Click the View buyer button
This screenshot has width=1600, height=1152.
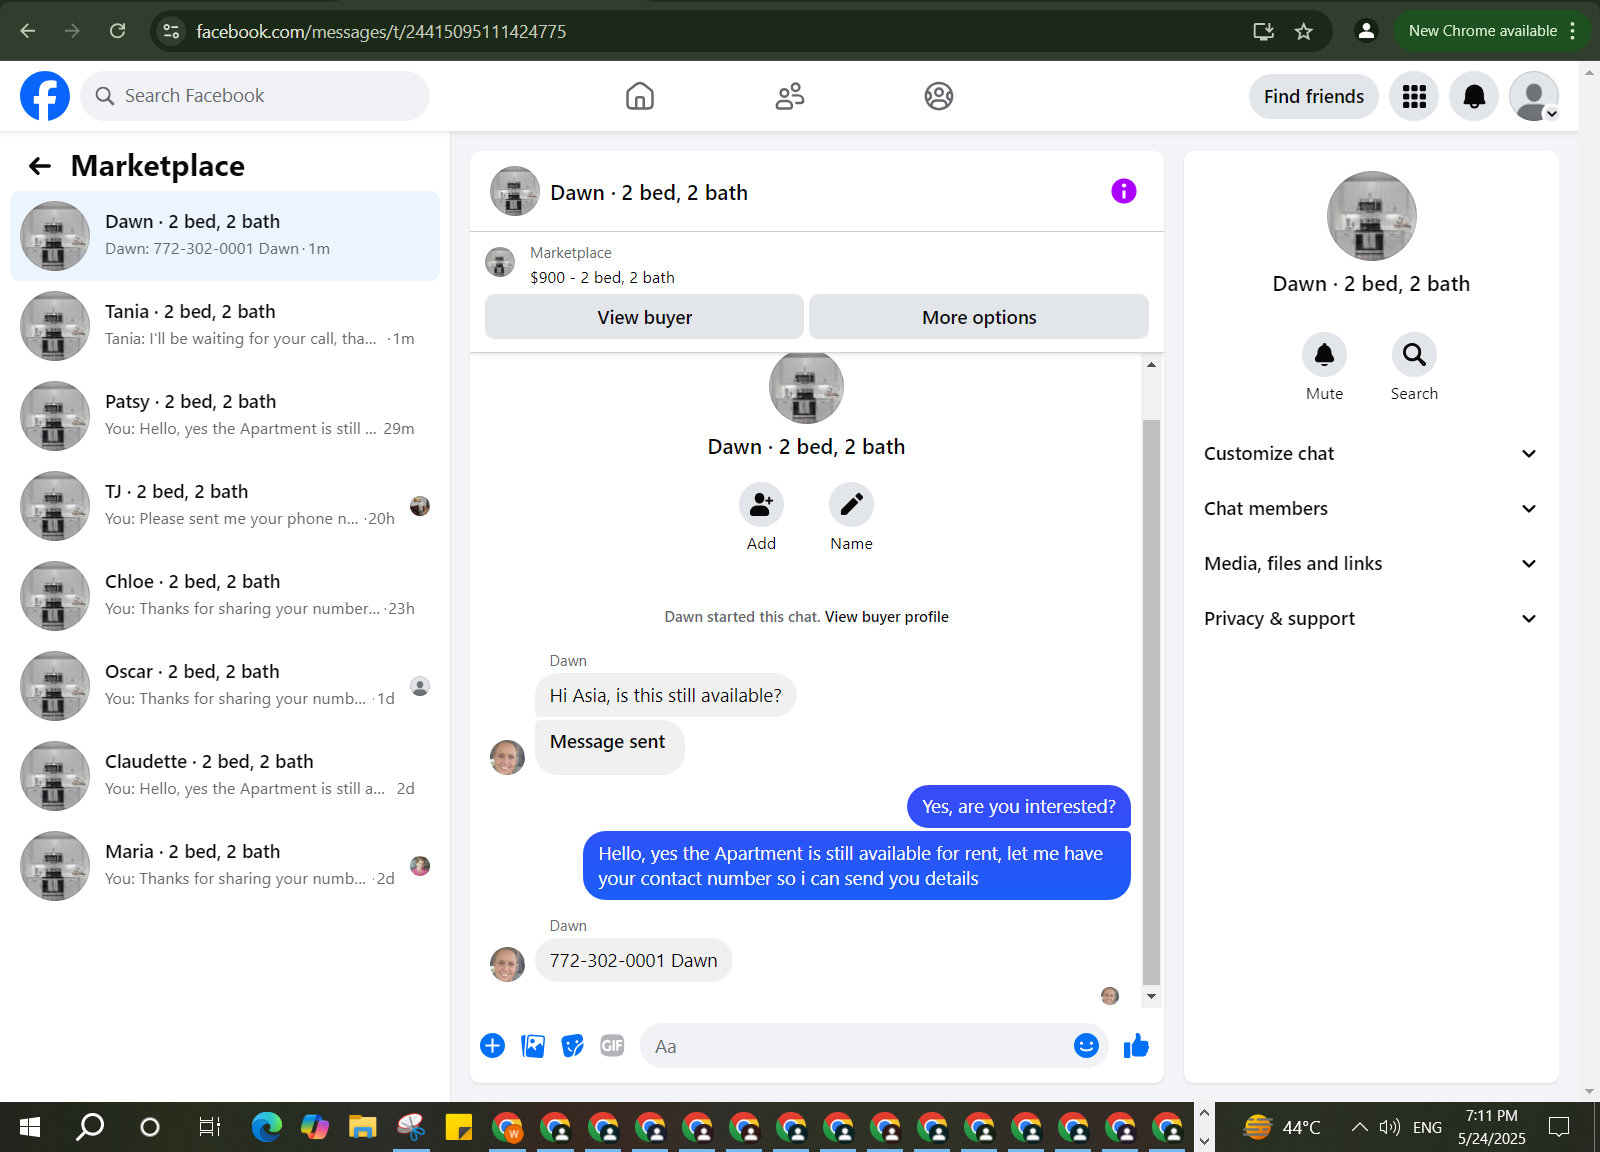coord(644,317)
